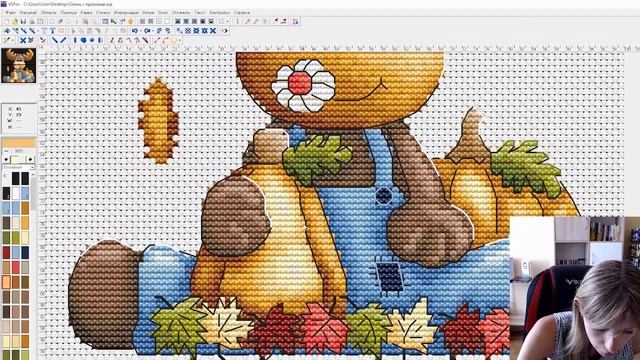This screenshot has height=360, width=640.
Task: Open the Стежки menu
Action: tap(103, 13)
